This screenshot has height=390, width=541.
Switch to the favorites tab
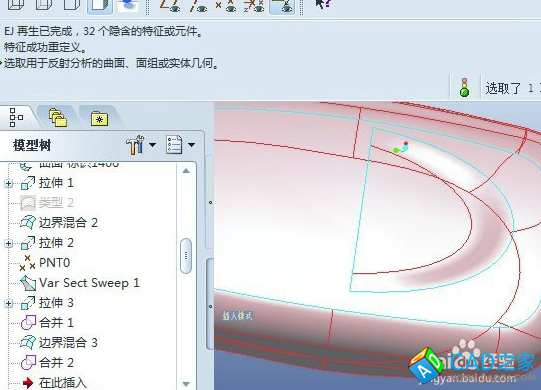[x=99, y=118]
